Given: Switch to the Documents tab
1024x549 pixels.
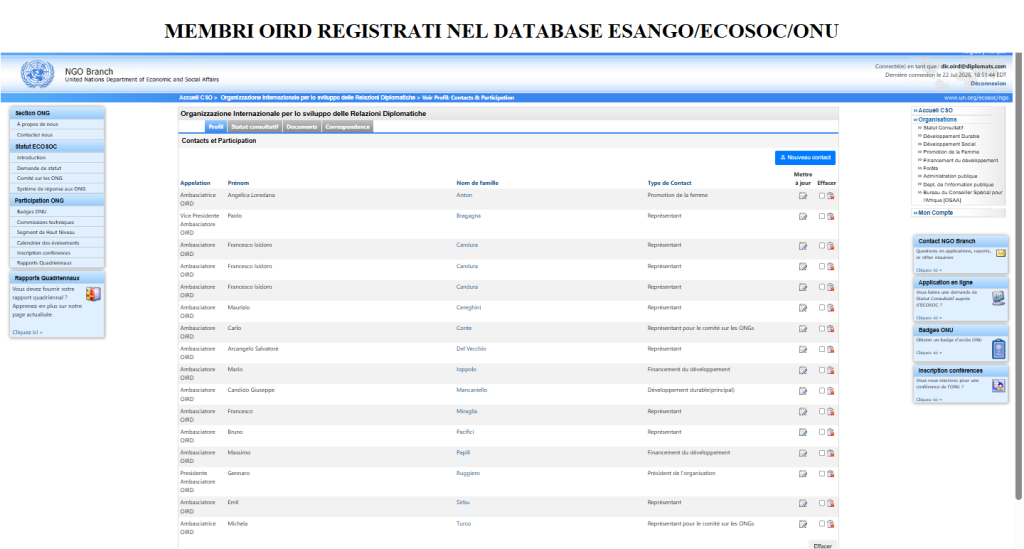Looking at the screenshot, I should tap(302, 127).
